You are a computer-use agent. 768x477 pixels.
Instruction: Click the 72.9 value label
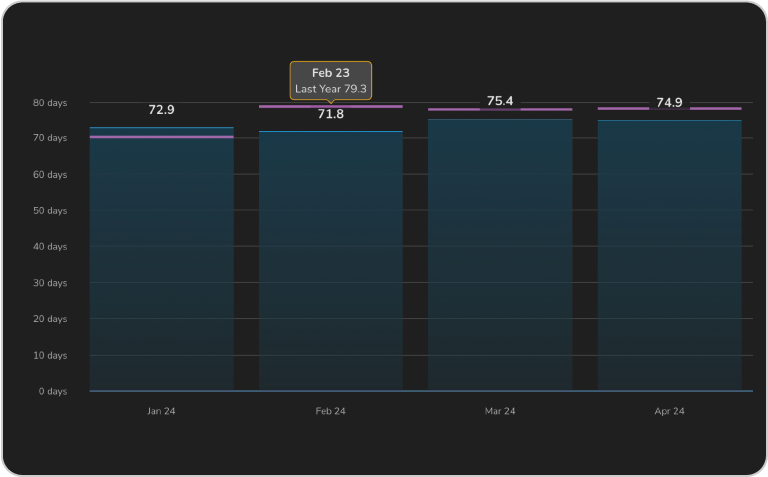click(x=161, y=110)
